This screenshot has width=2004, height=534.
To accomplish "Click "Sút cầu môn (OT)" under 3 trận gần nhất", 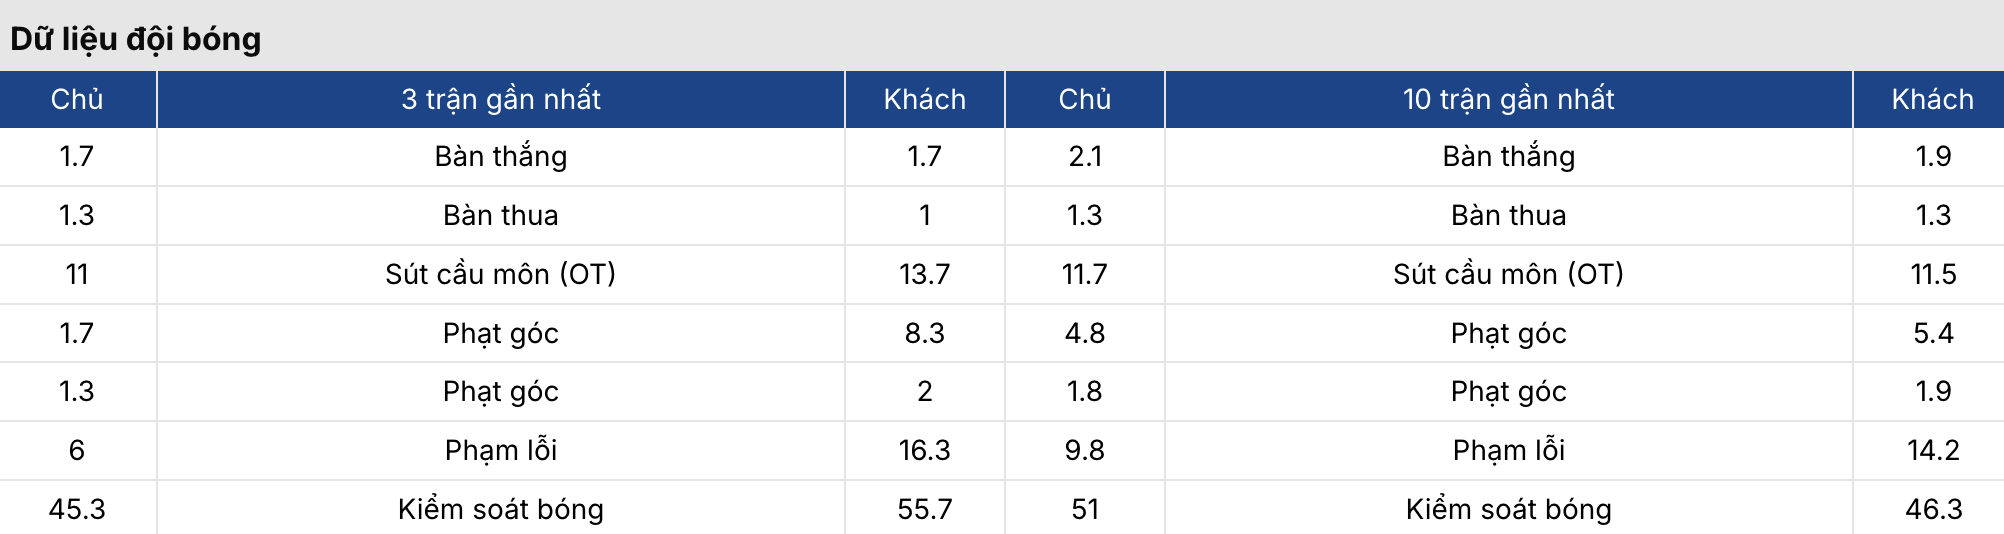I will pyautogui.click(x=501, y=274).
